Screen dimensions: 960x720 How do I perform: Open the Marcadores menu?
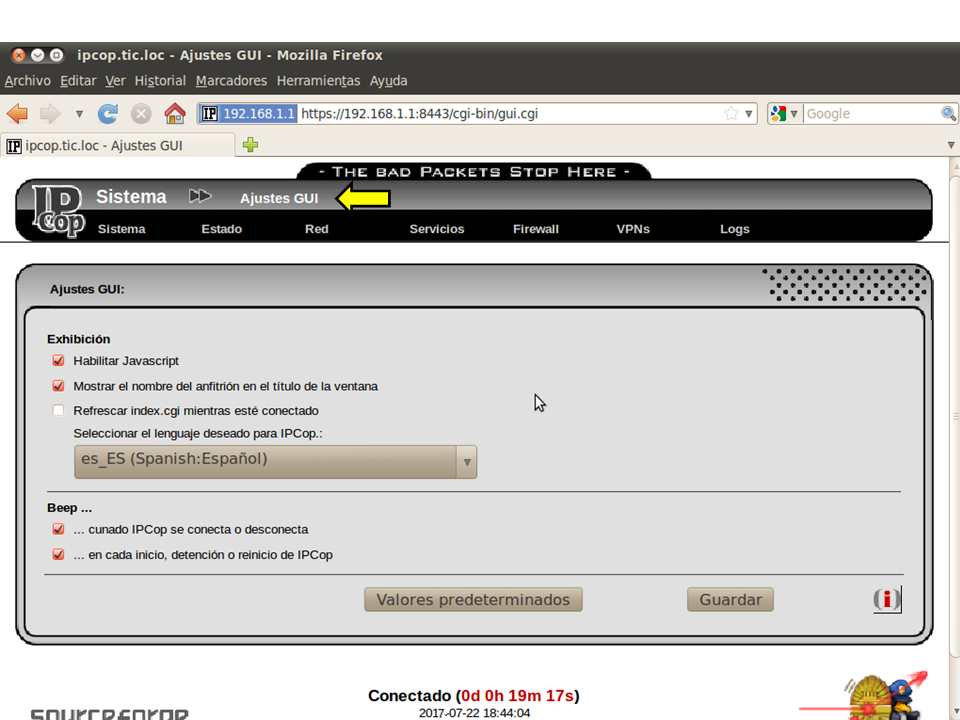(x=231, y=81)
